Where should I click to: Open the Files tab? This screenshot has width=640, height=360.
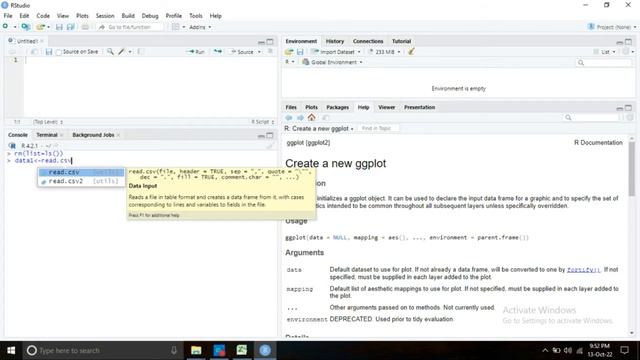coord(291,107)
